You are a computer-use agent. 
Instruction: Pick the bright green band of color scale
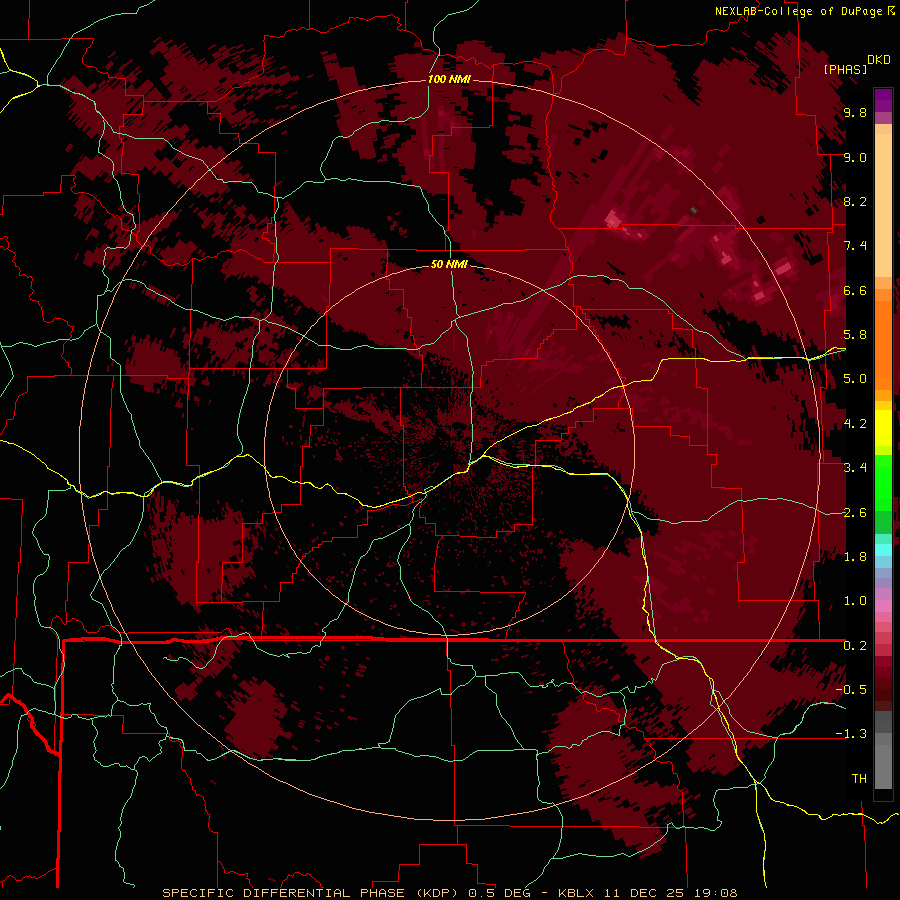click(x=883, y=482)
